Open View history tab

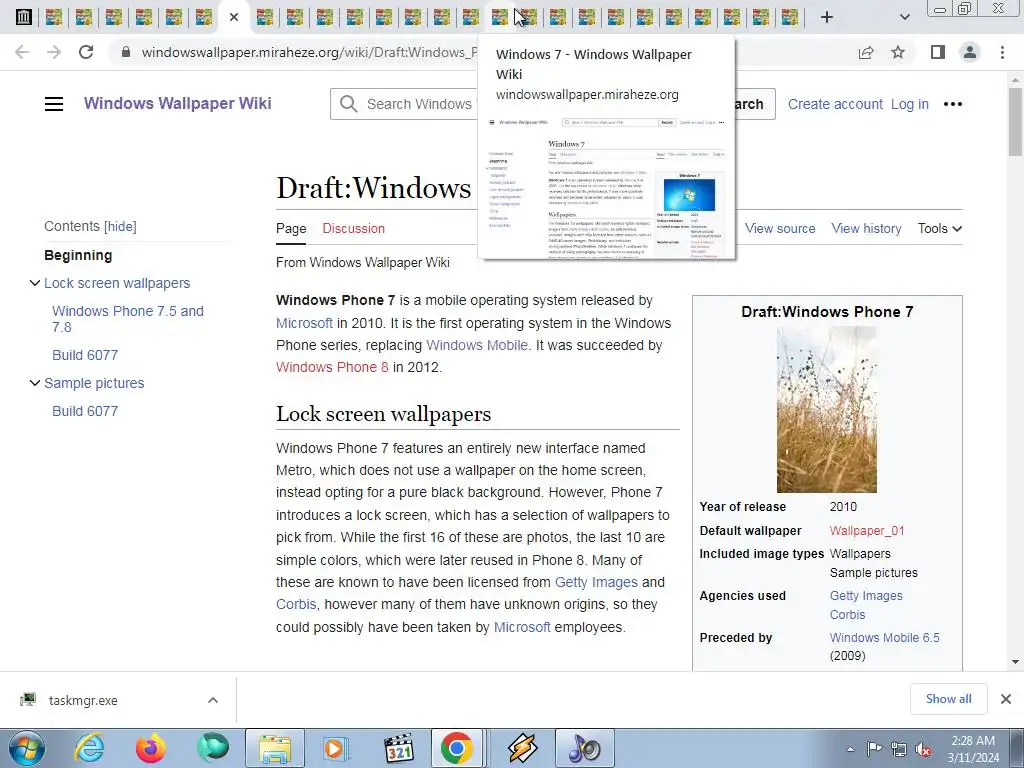866,229
